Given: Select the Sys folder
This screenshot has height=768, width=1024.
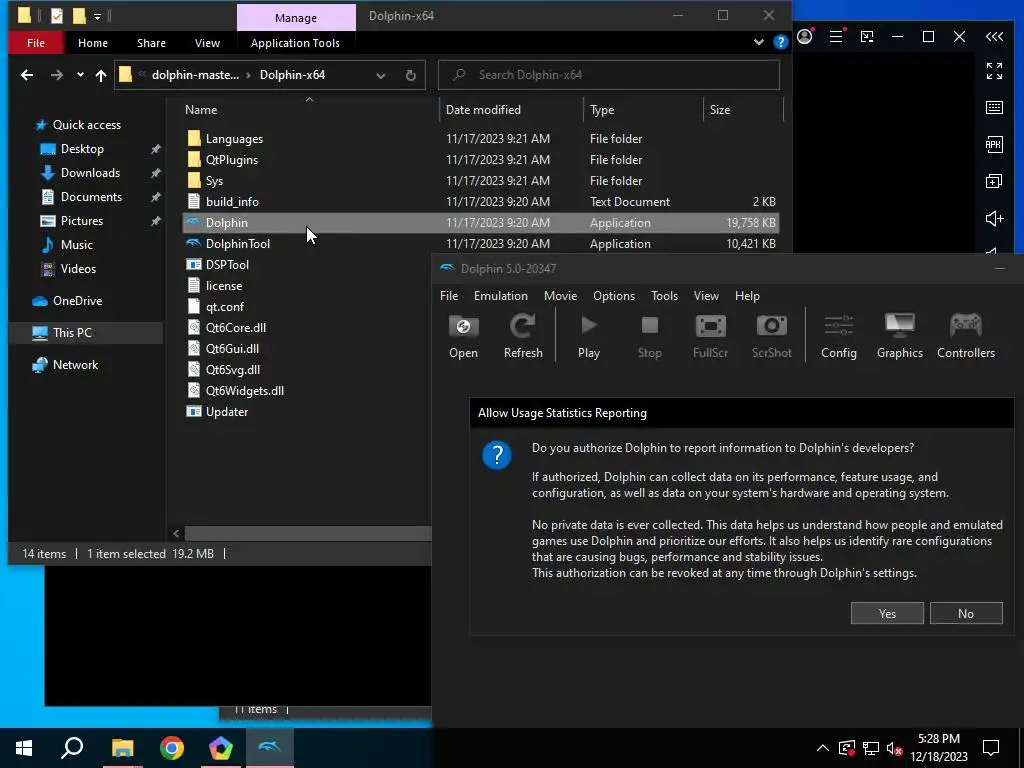Looking at the screenshot, I should (x=480, y=180).
